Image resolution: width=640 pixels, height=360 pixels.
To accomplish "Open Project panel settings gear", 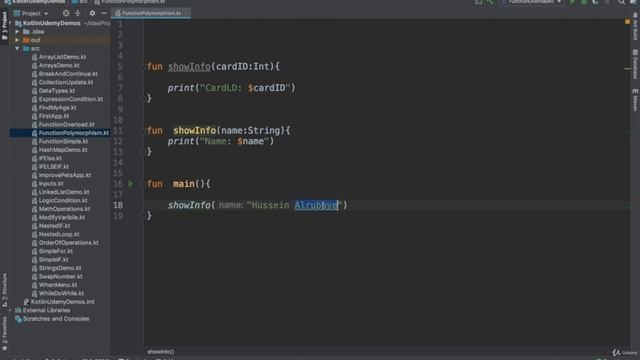I will 92,13.
